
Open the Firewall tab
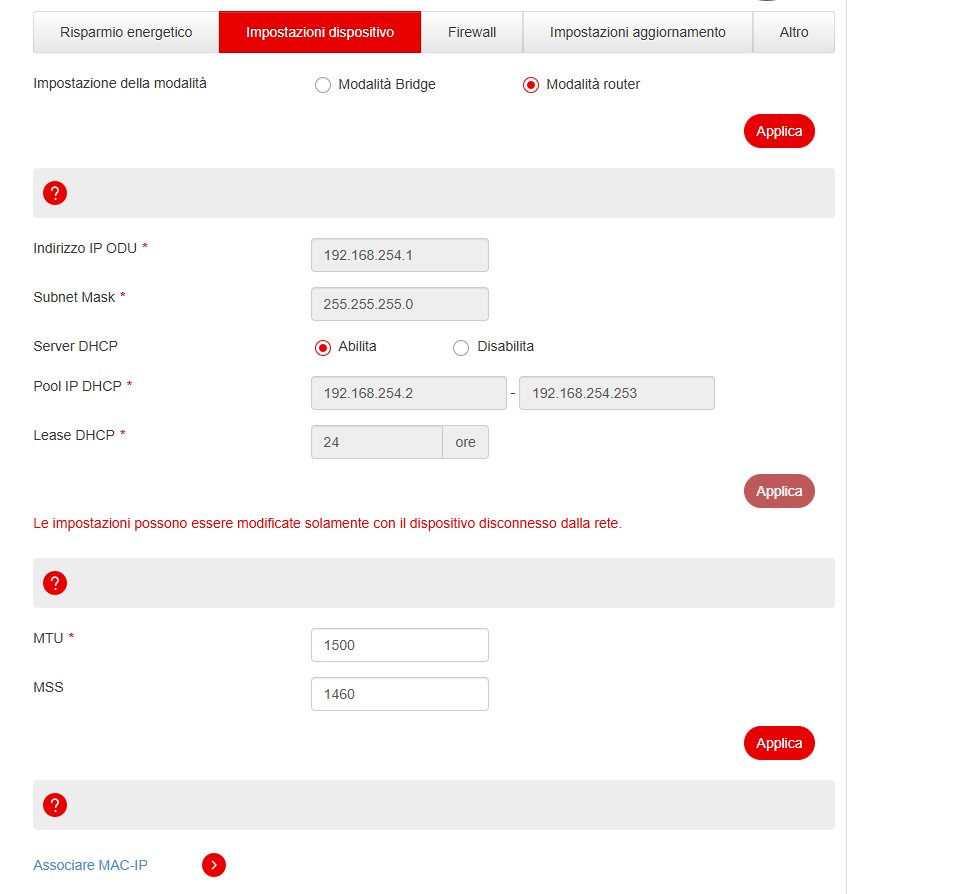coord(472,32)
